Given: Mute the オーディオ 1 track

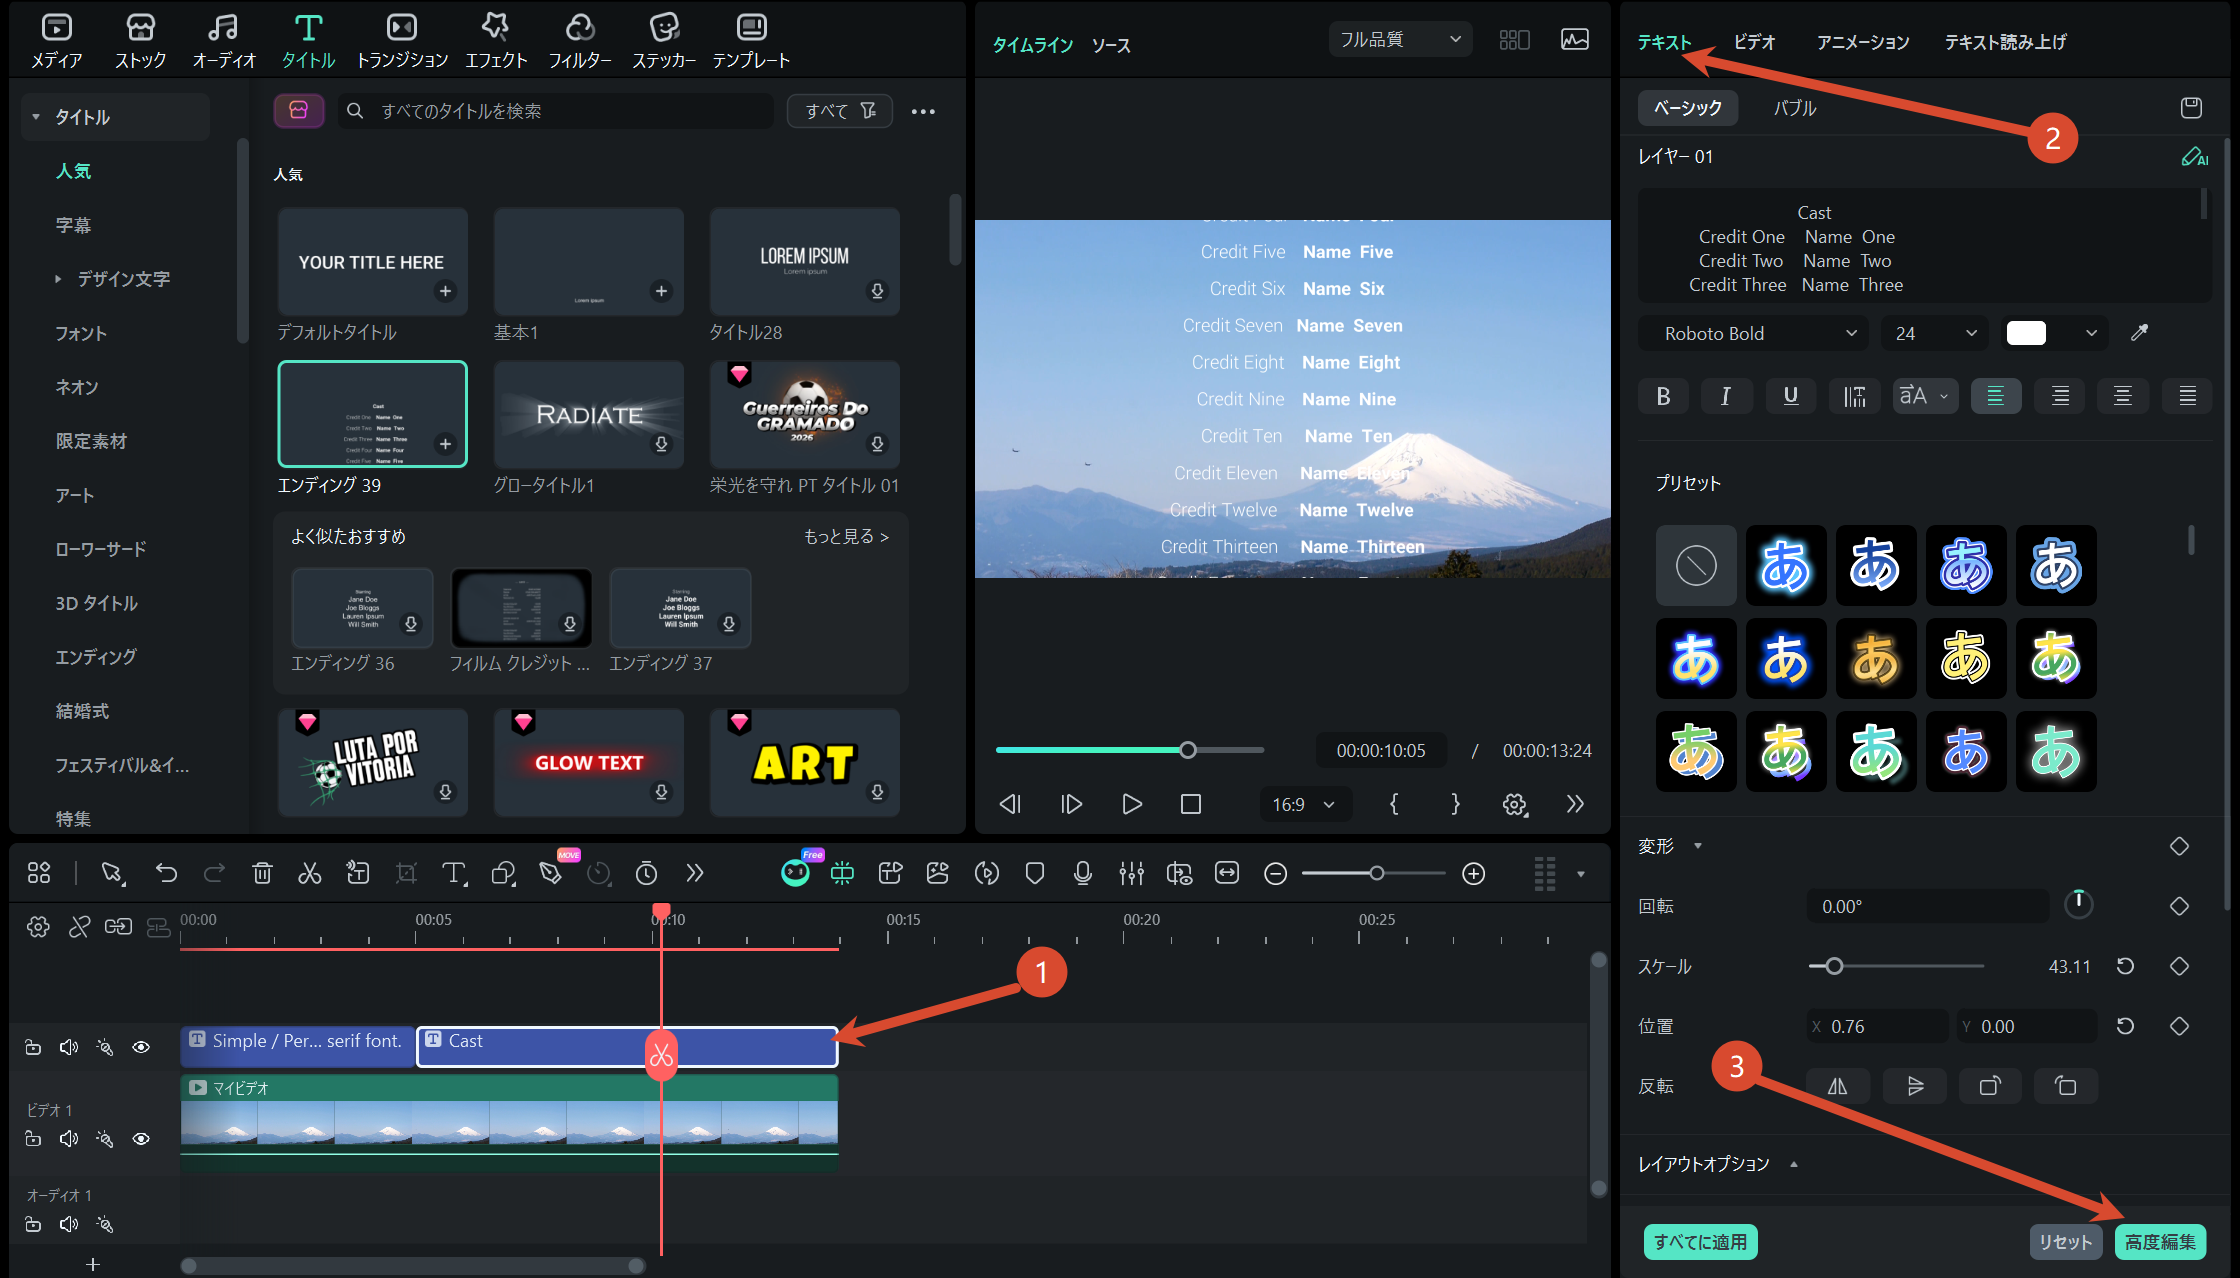Looking at the screenshot, I should pos(69,1225).
